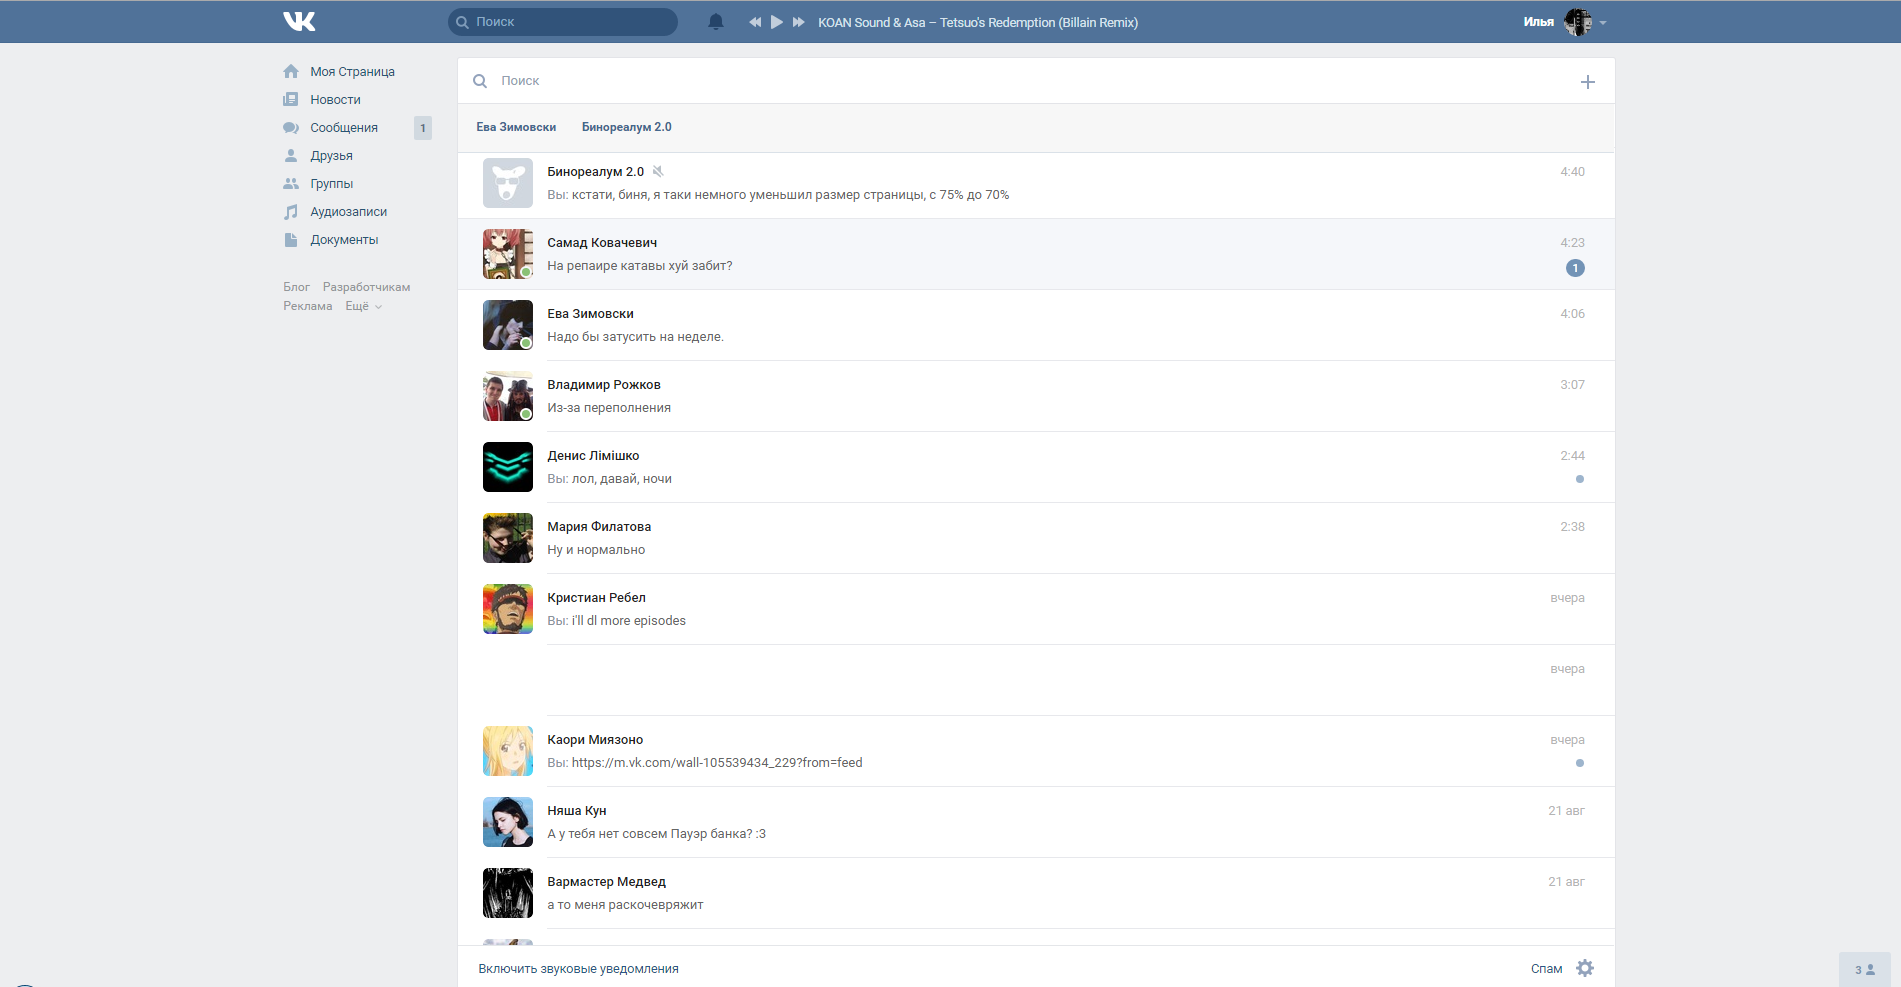The width and height of the screenshot is (1901, 987).
Task: Click the document icon beside Документы
Action: pos(291,240)
